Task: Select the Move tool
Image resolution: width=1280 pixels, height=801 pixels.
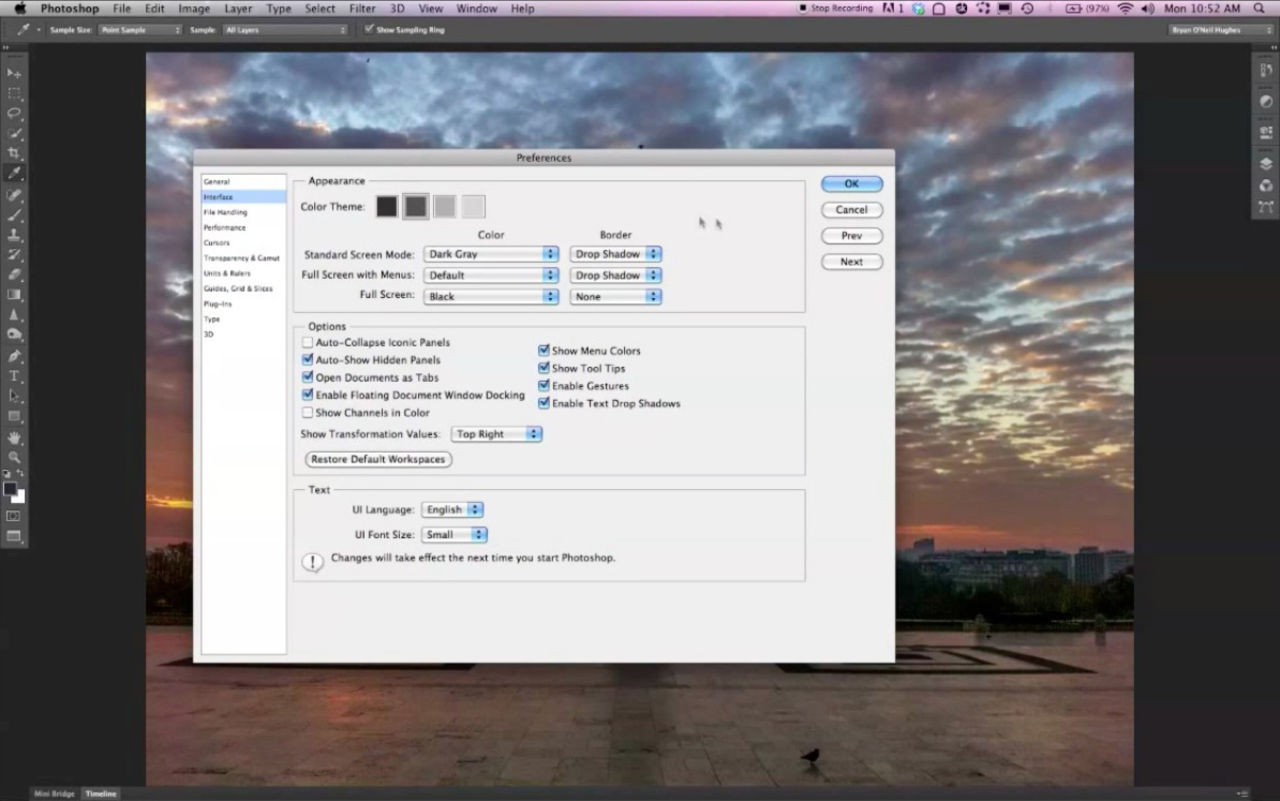Action: pos(14,74)
